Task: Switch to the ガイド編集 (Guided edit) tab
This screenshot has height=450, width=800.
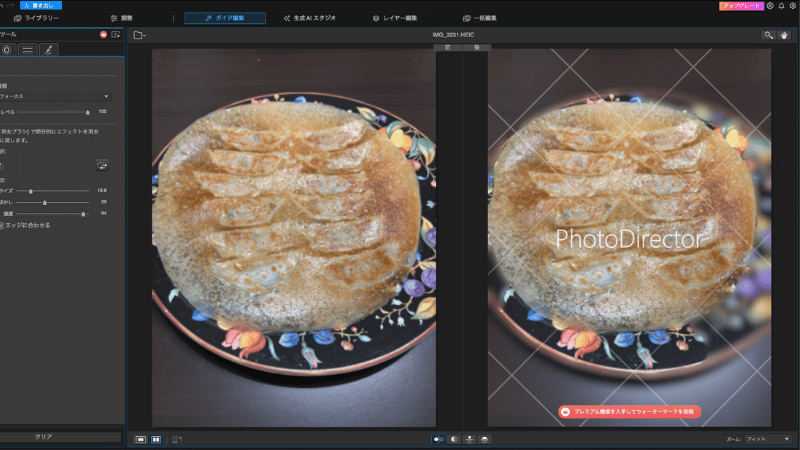Action: (224, 18)
